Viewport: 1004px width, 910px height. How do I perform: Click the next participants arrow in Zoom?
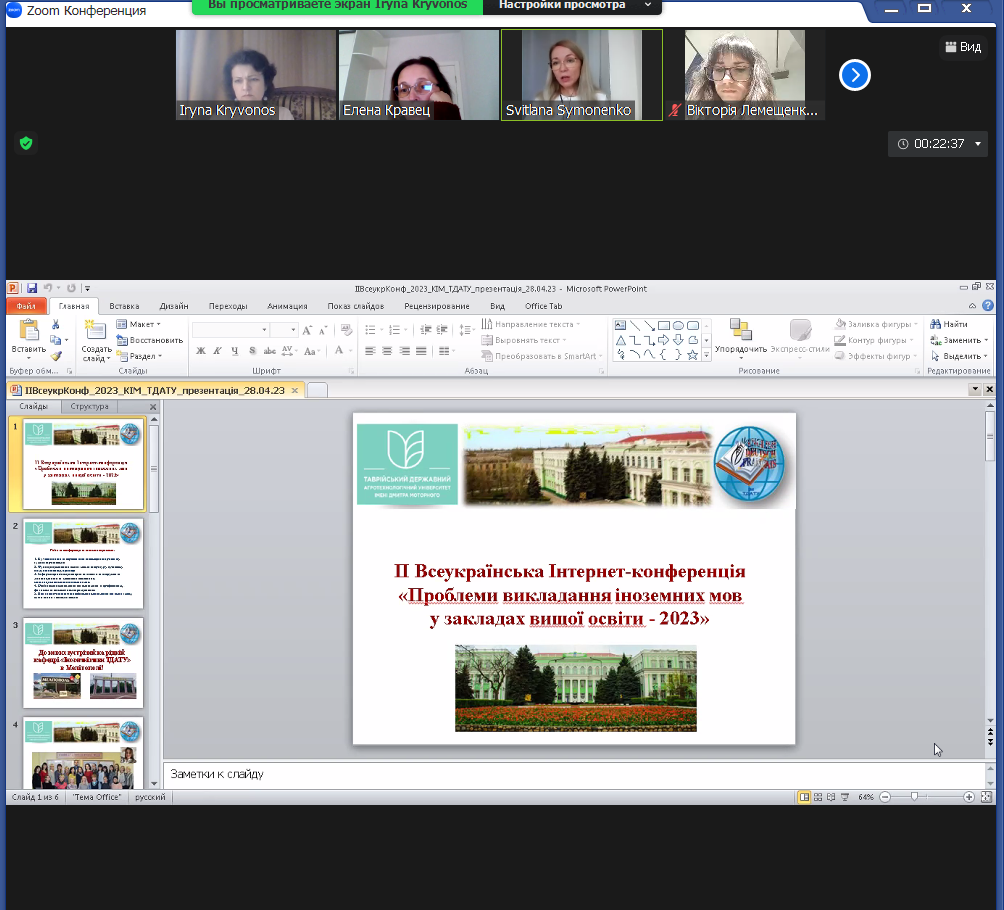pos(854,75)
